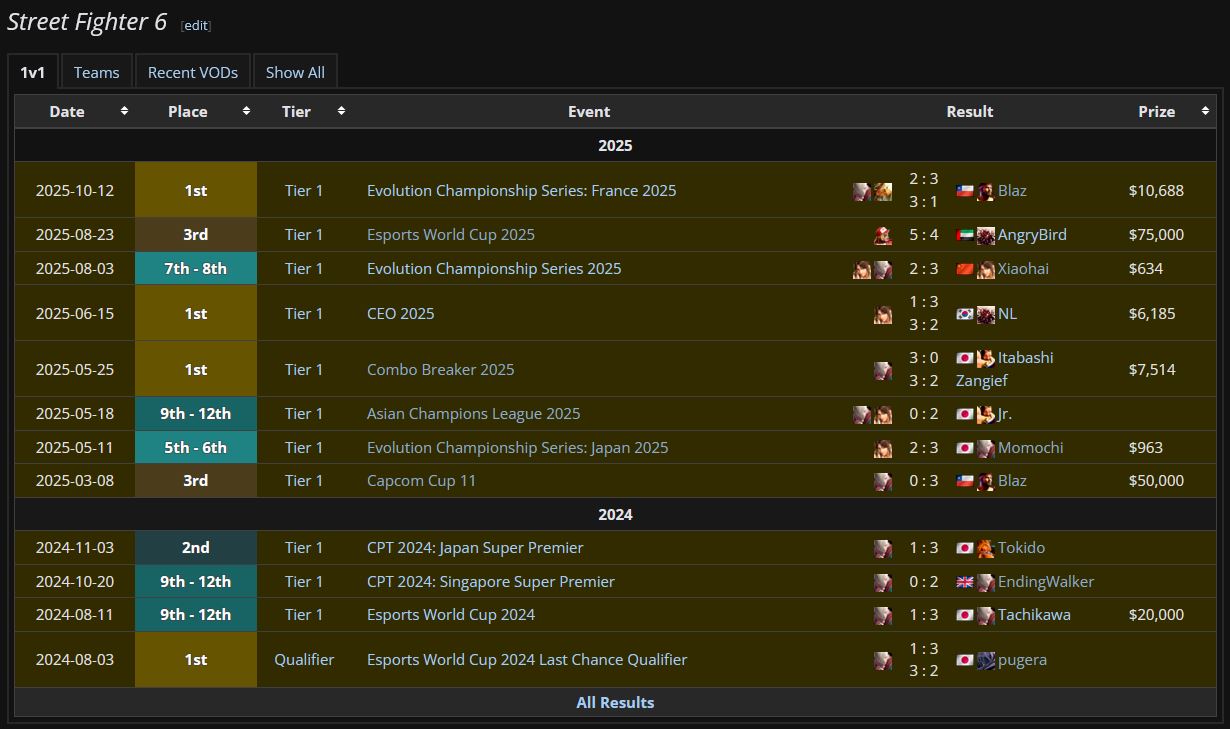Image resolution: width=1230 pixels, height=729 pixels.
Task: Click the date 2025-10-12
Action: [x=75, y=190]
